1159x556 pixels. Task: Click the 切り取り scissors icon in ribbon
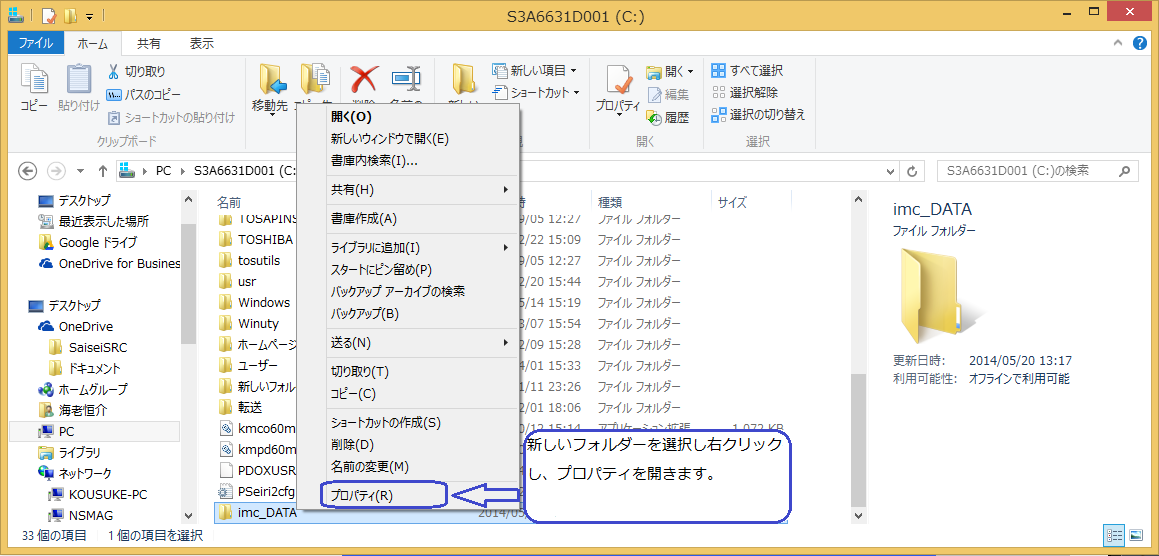click(x=114, y=72)
